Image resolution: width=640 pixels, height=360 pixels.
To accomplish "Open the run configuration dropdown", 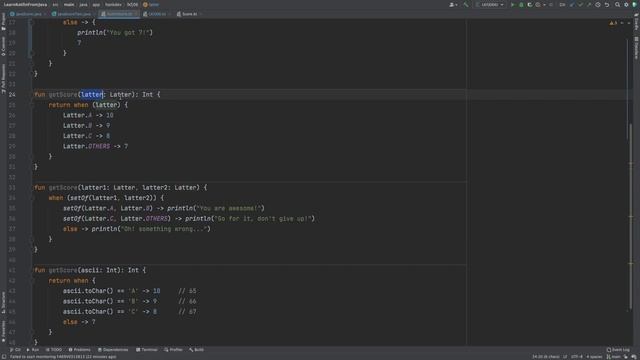I will (x=490, y=4).
